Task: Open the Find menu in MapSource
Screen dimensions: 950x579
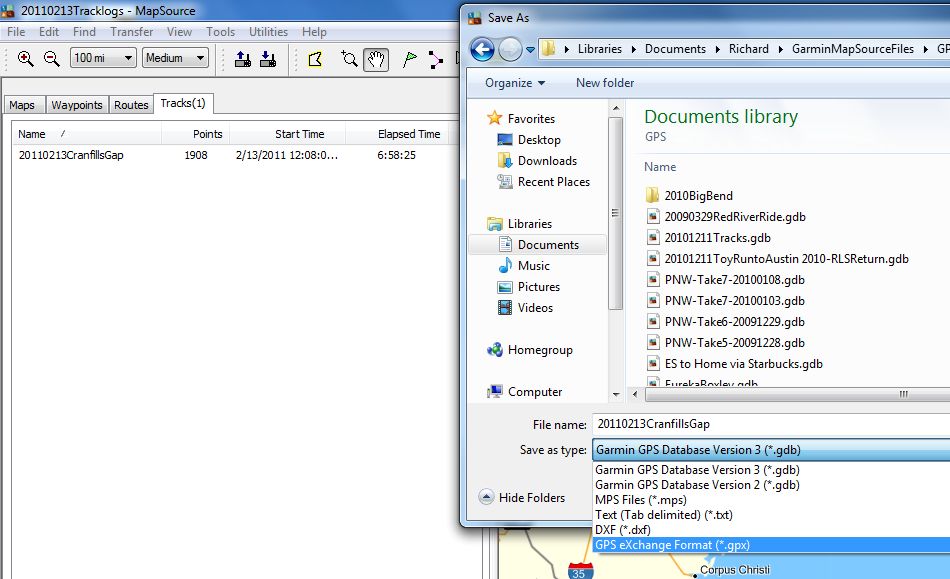Action: coord(84,31)
